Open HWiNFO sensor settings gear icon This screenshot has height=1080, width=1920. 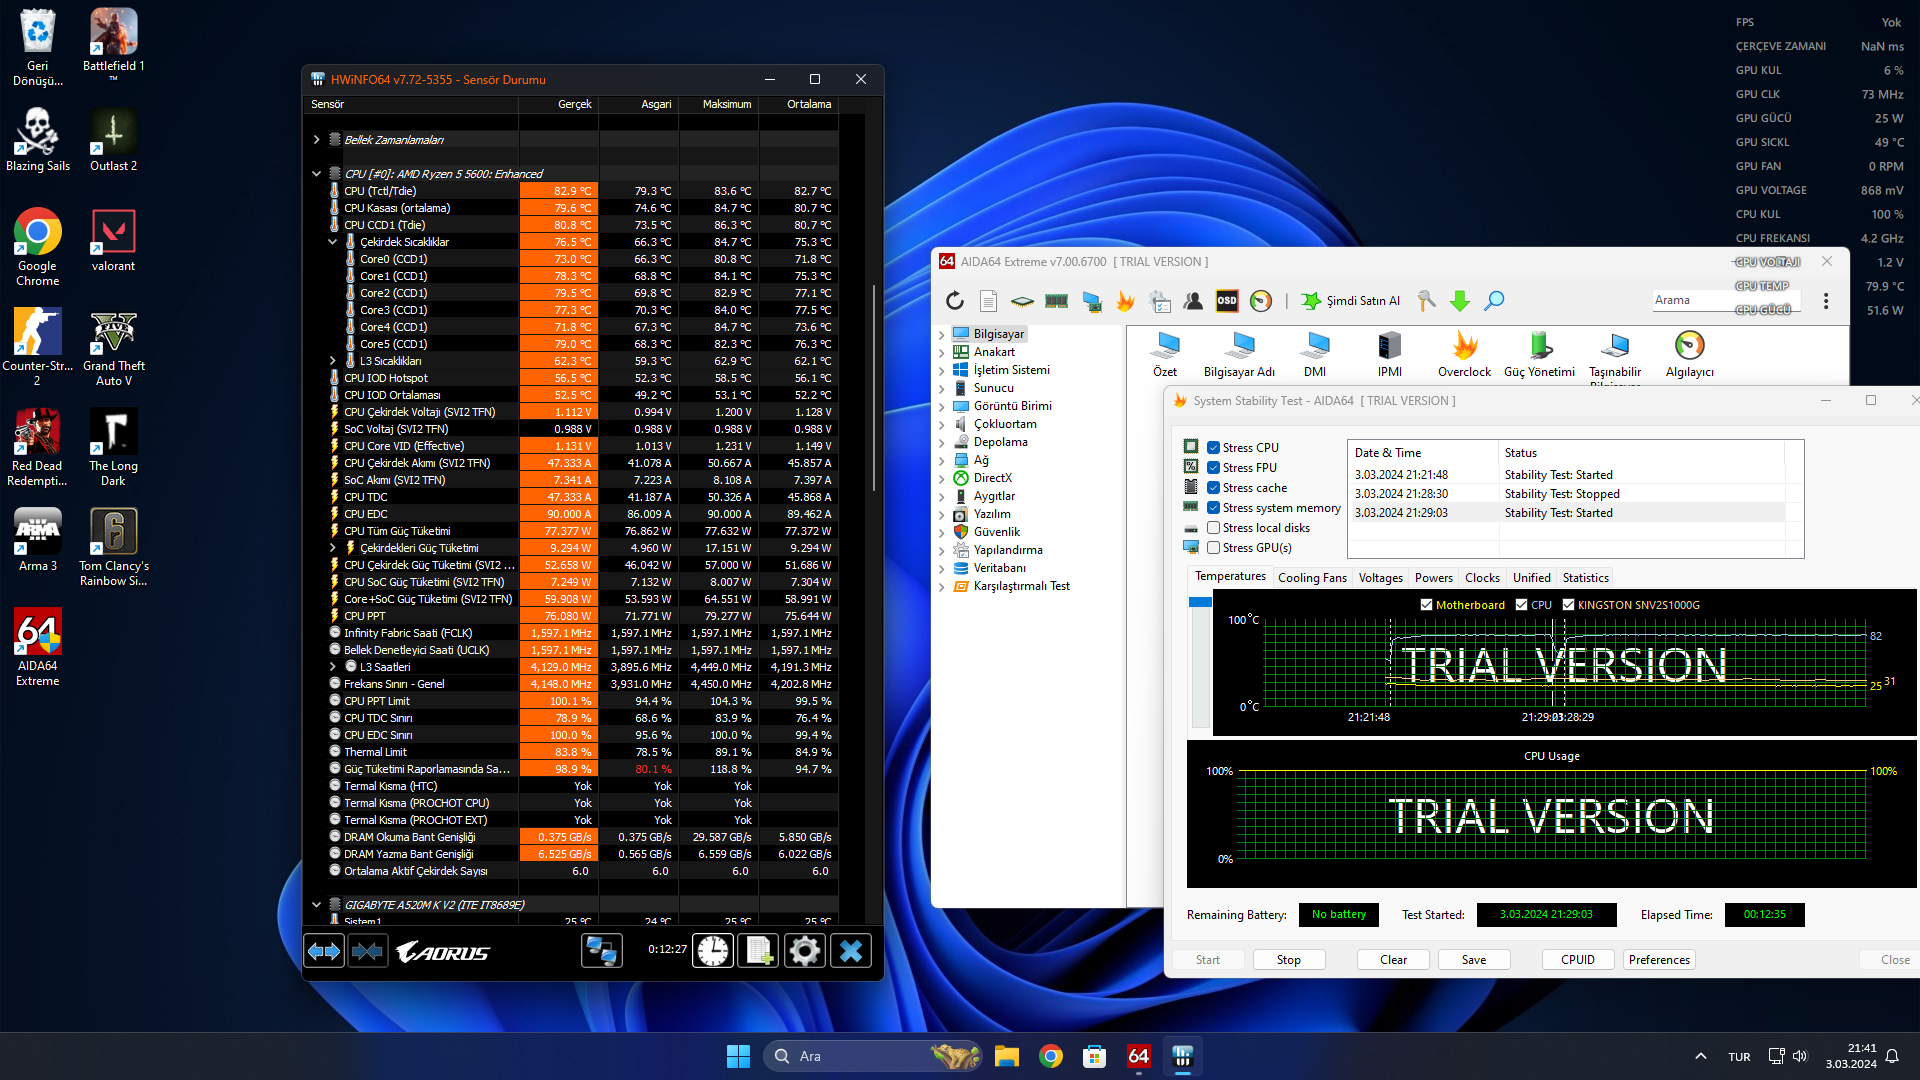click(804, 950)
